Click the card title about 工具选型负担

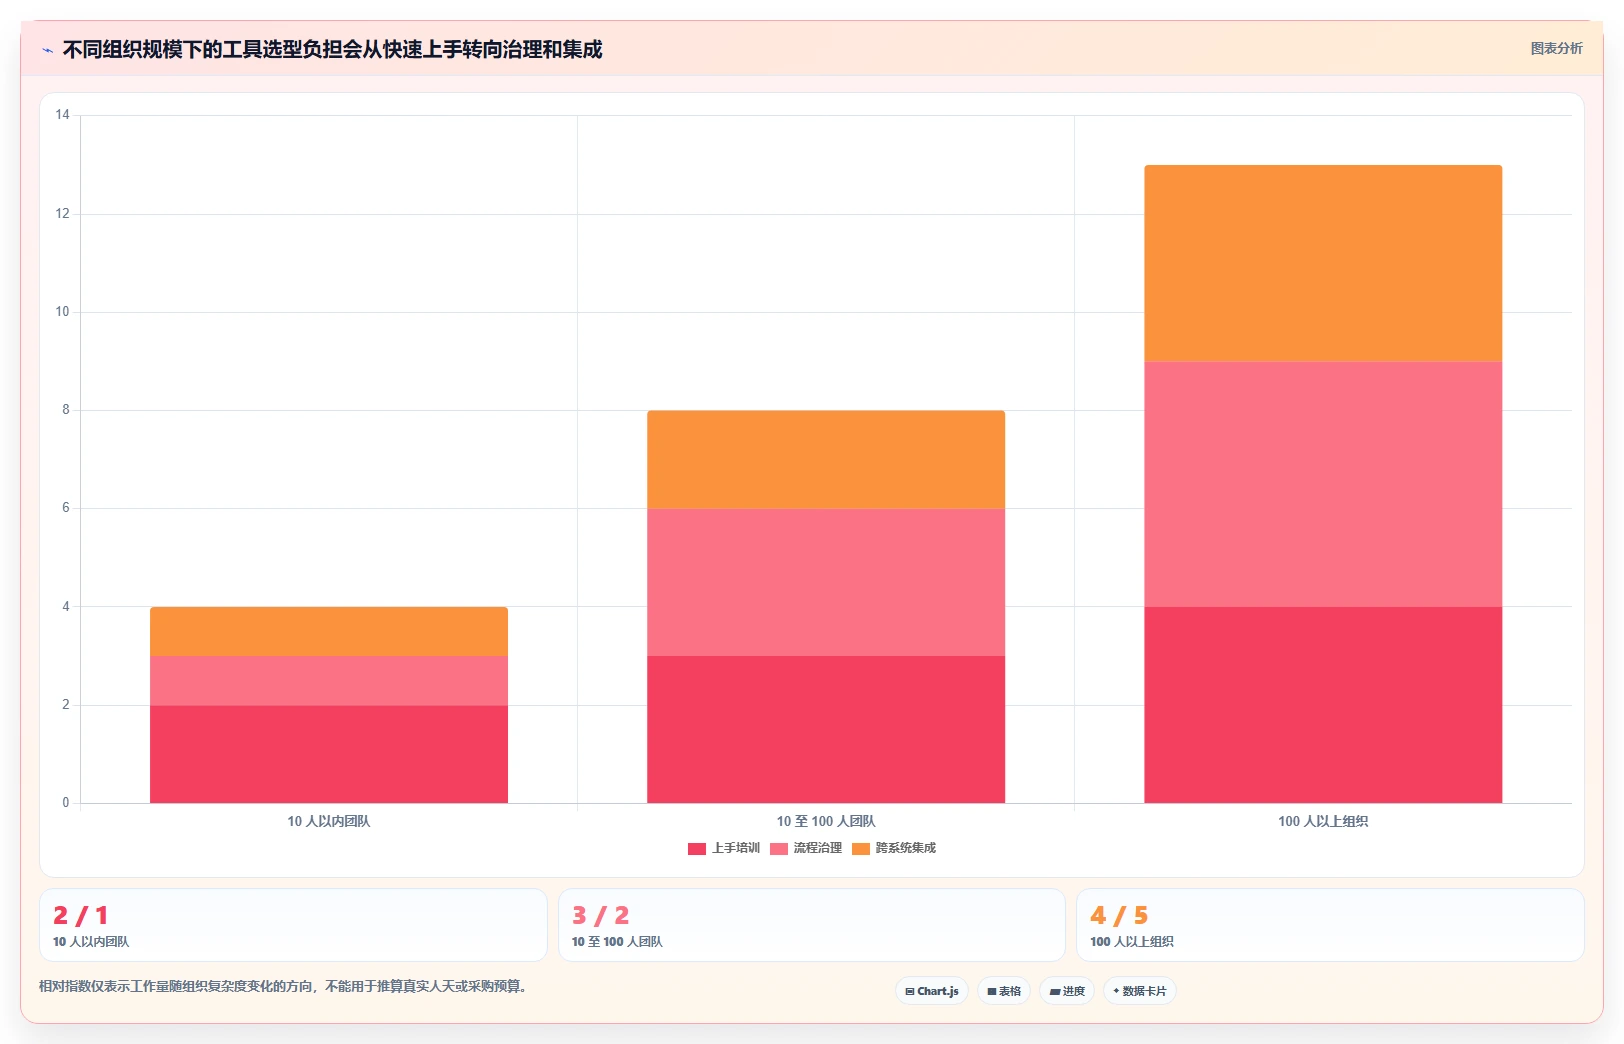pyautogui.click(x=332, y=50)
